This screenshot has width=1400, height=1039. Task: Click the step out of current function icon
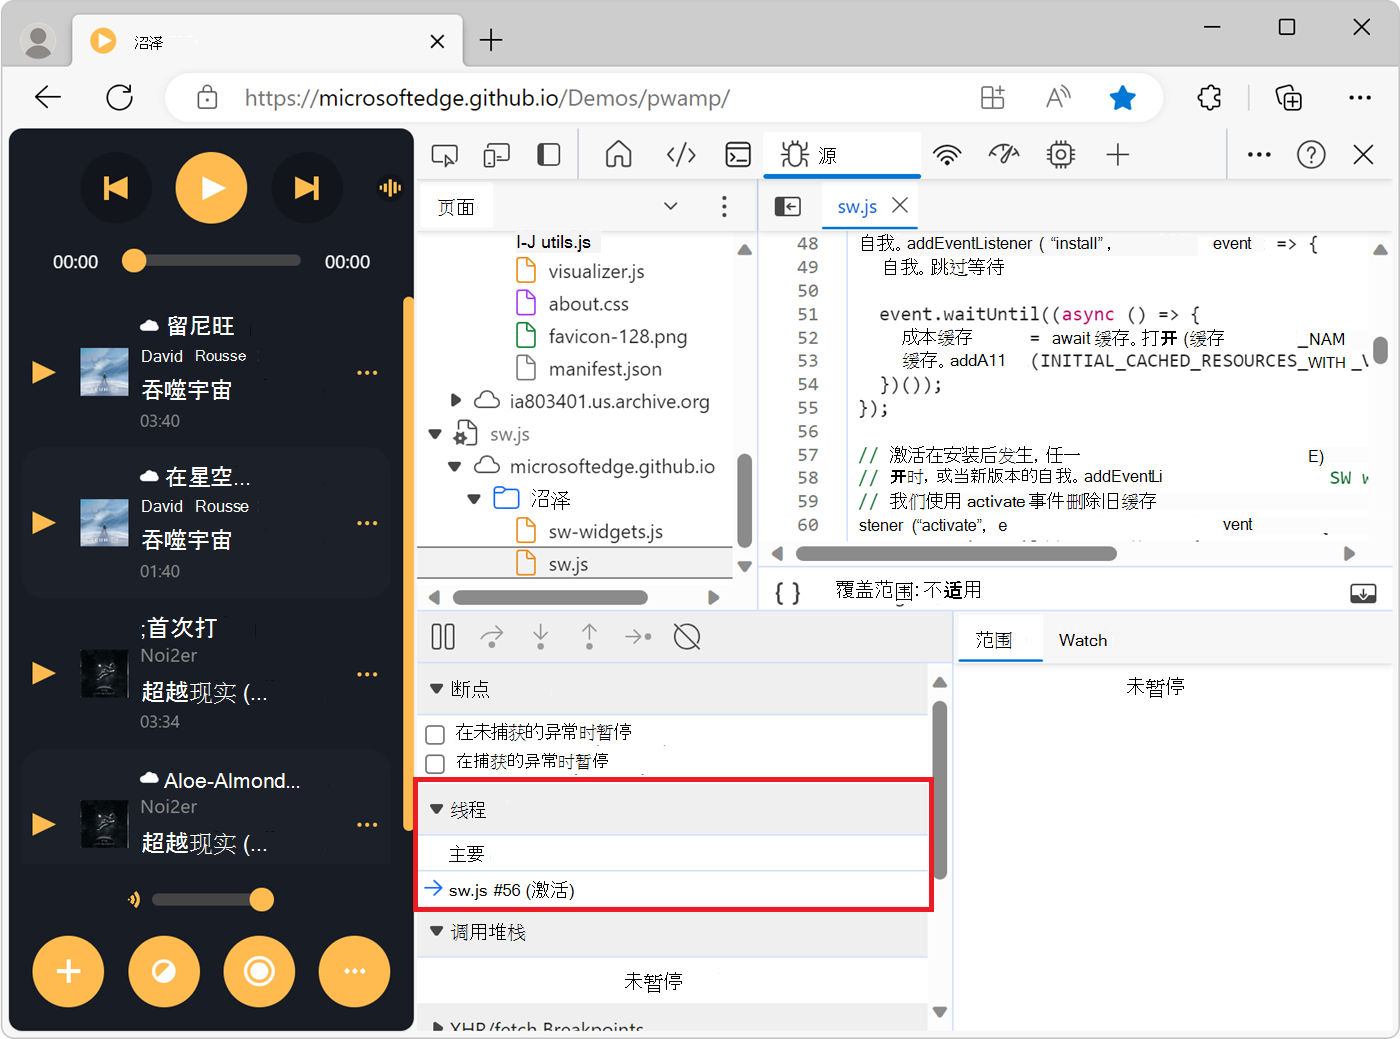589,637
